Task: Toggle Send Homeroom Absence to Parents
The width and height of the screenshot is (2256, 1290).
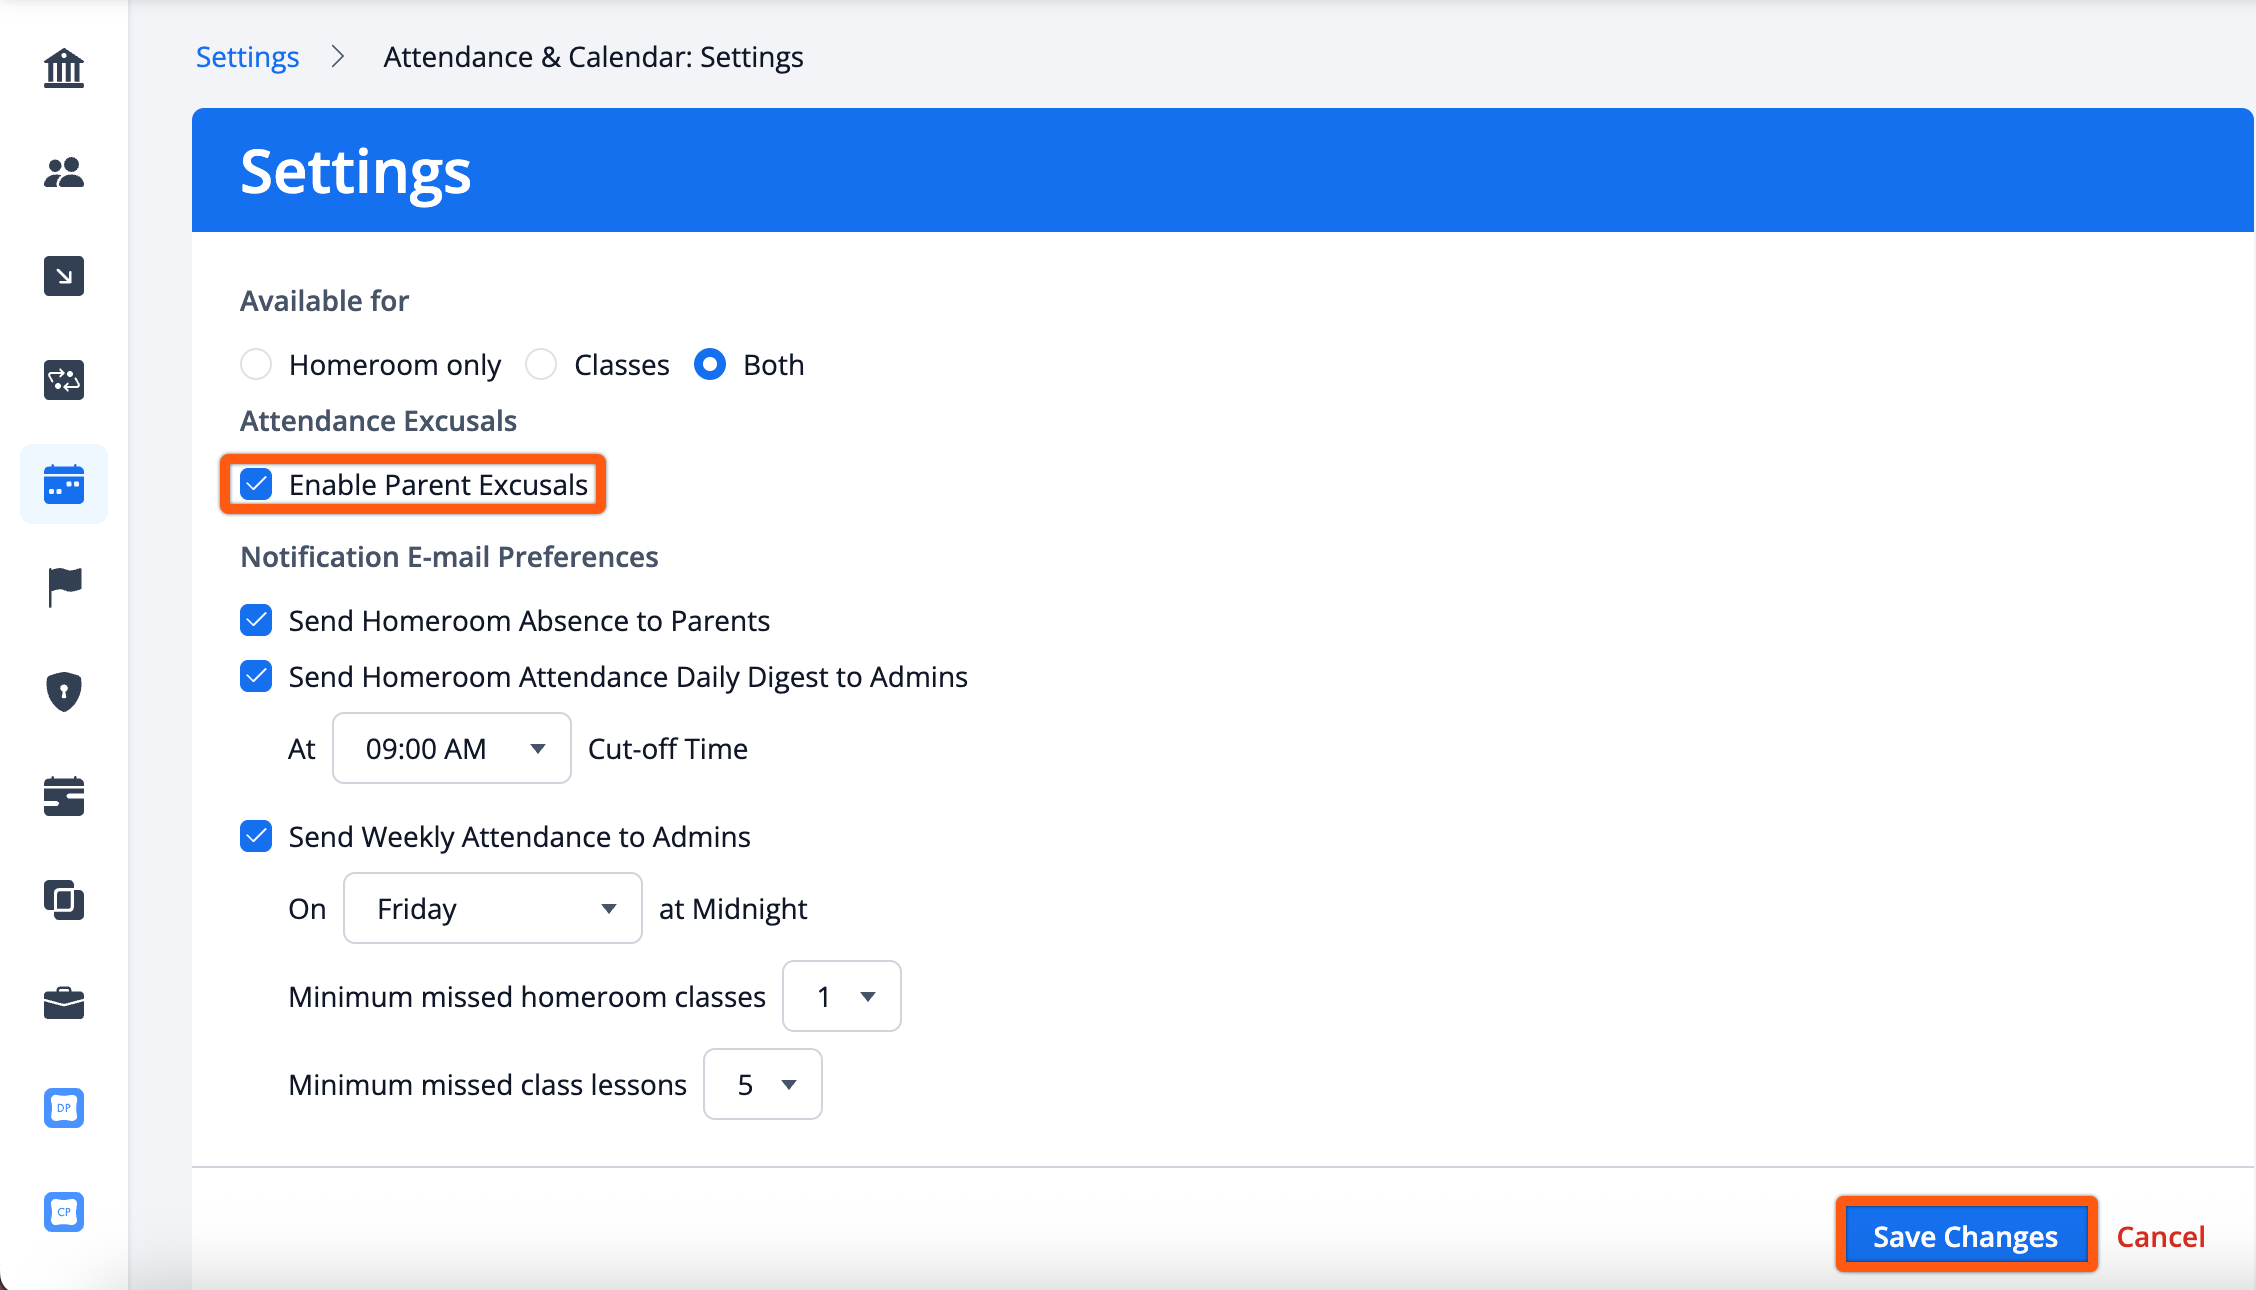Action: point(257,621)
